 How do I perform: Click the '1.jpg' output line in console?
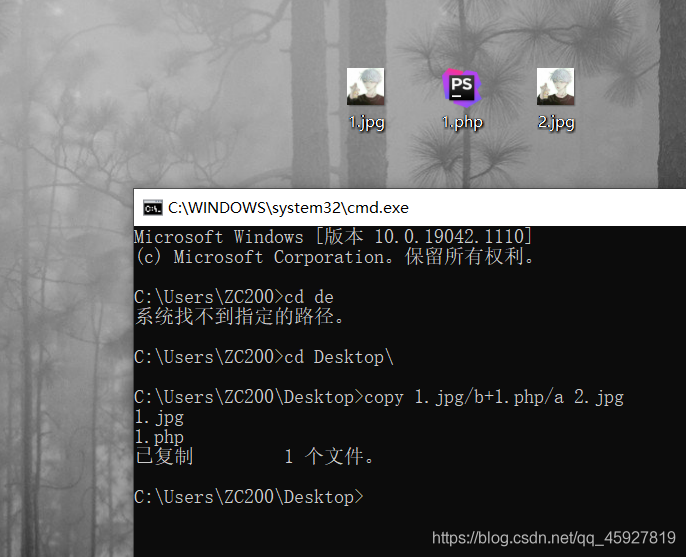(x=159, y=417)
